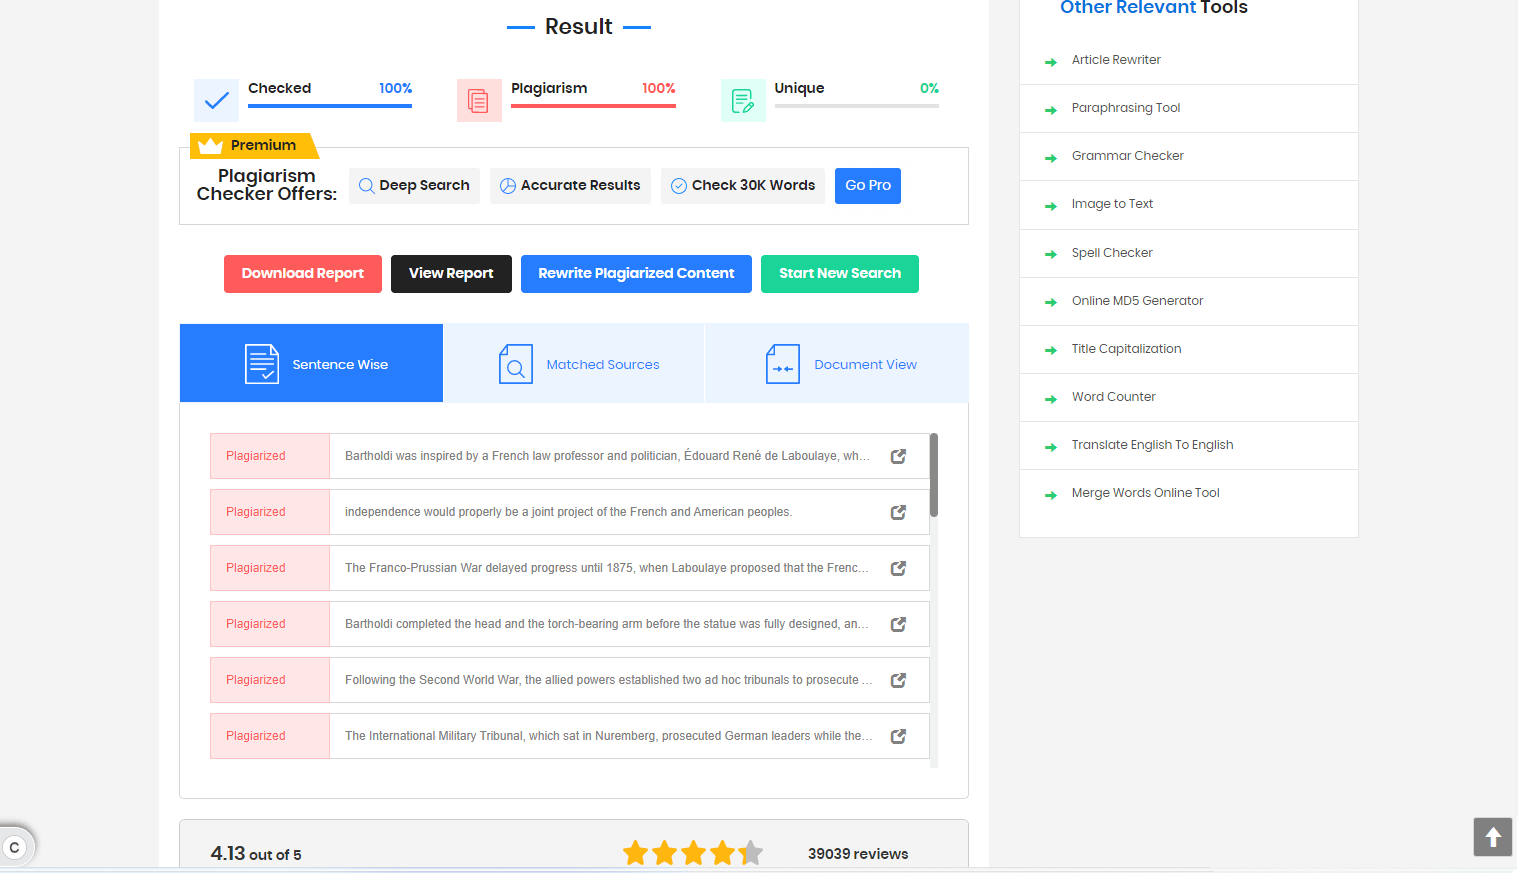Open the Grammar Checker link
The image size is (1518, 873).
(x=1128, y=156)
